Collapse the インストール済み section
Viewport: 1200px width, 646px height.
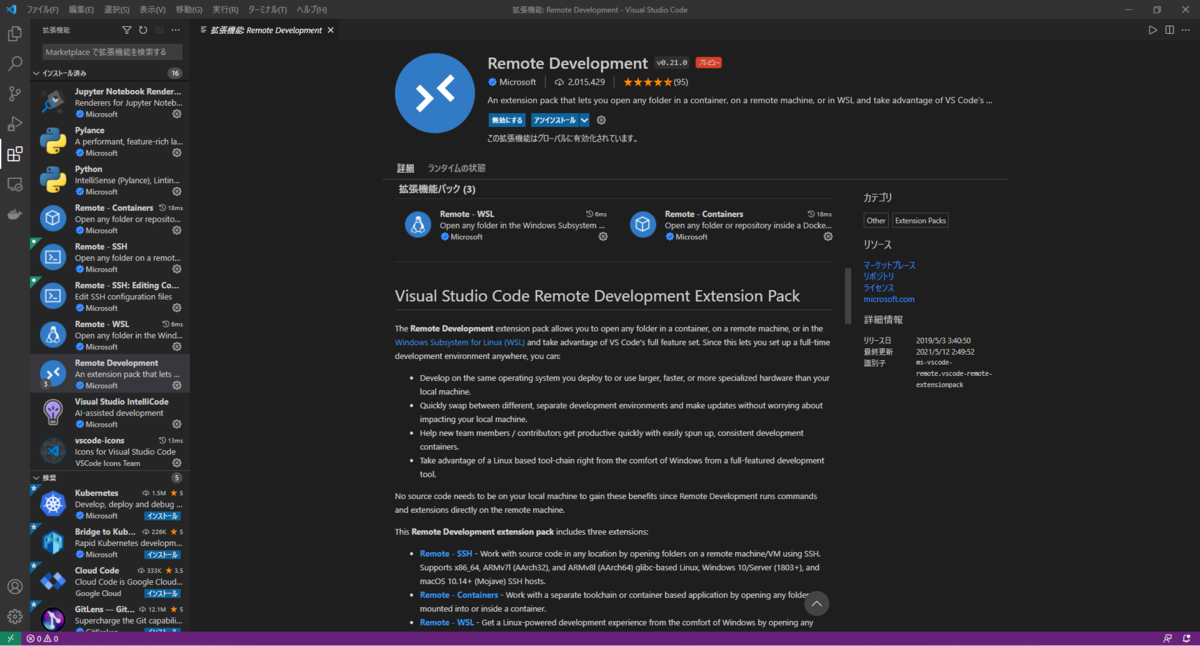[109, 73]
